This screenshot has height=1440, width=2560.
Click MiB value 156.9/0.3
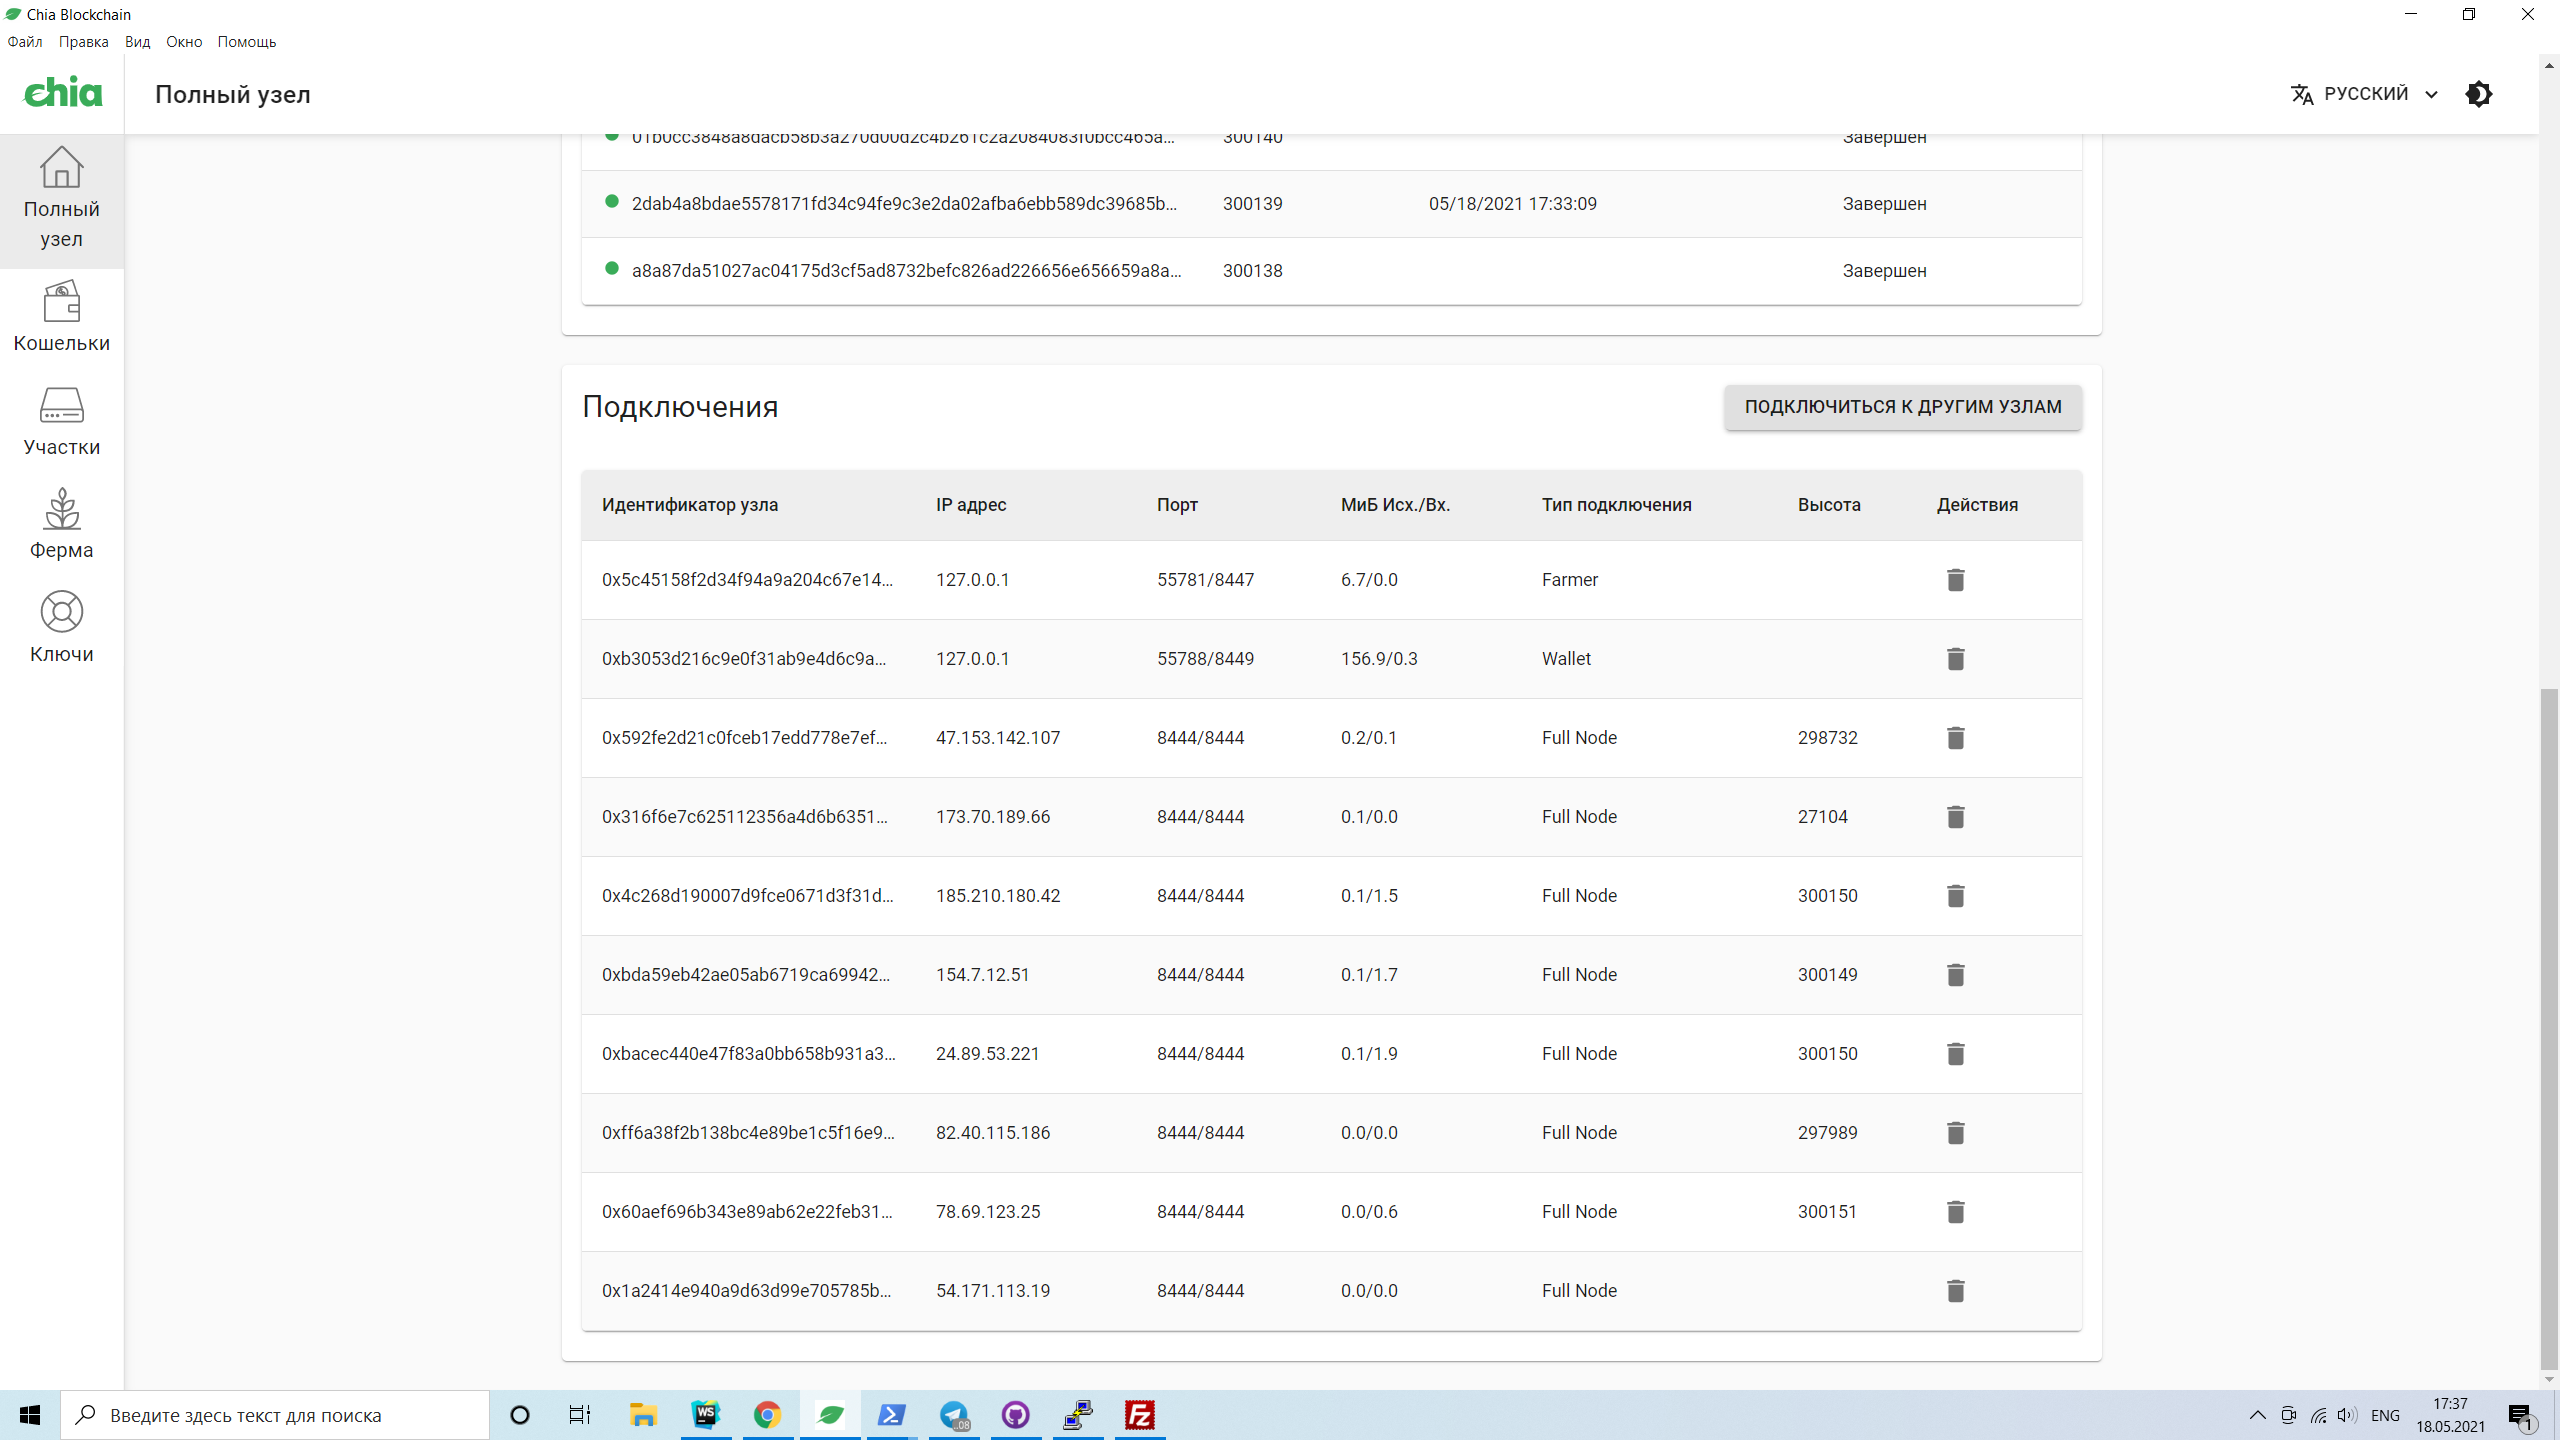[1379, 659]
